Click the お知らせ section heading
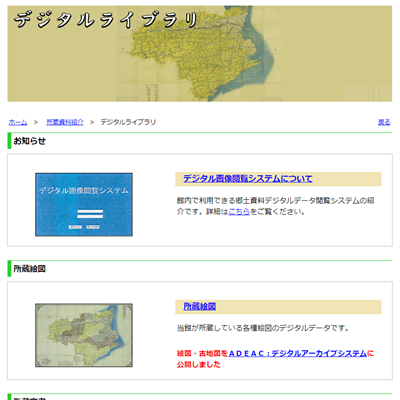 pos(29,141)
